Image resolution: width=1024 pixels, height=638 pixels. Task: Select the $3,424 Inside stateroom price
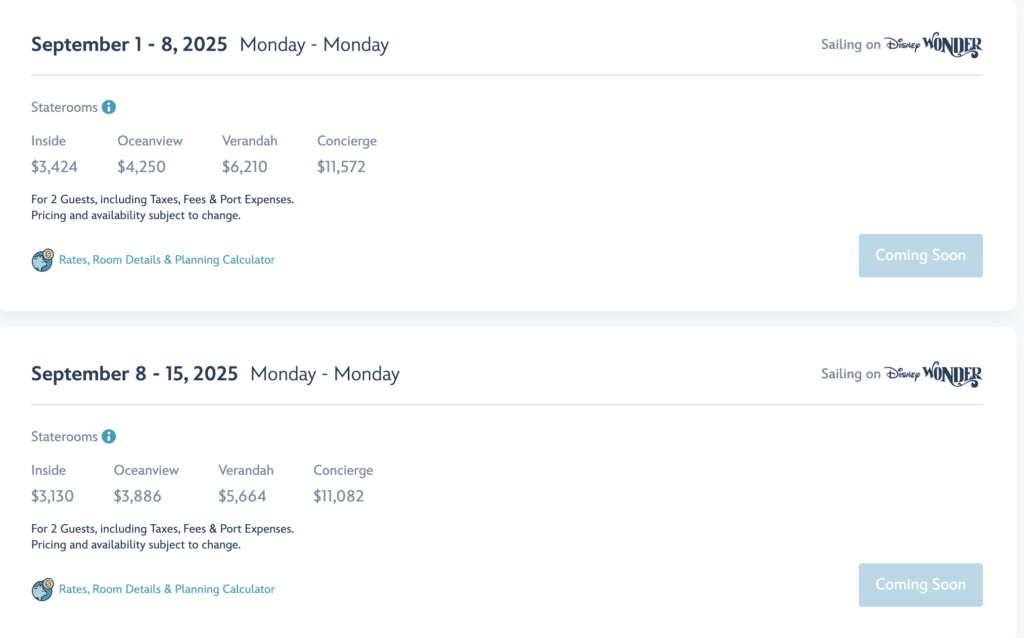[54, 167]
